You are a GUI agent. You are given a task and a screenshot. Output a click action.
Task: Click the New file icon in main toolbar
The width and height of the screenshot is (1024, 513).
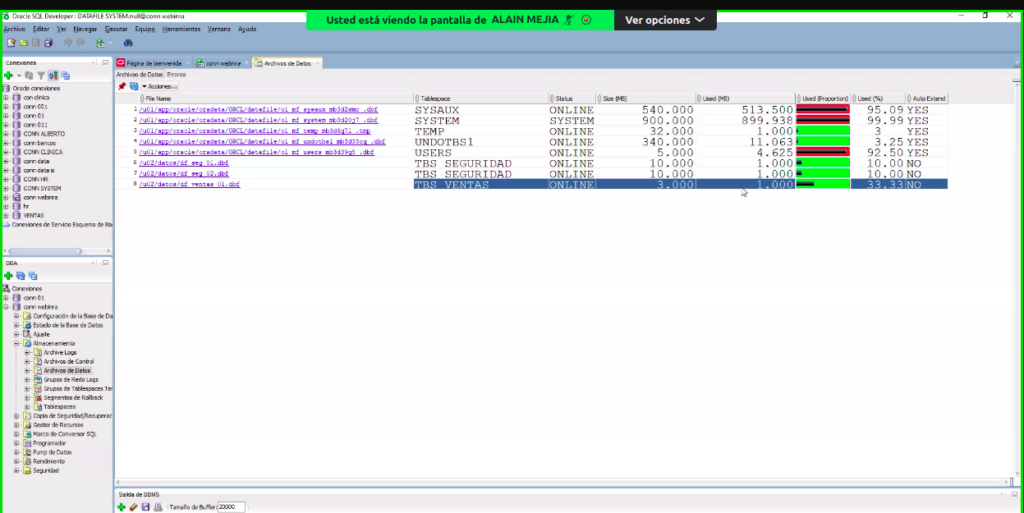[x=9, y=43]
